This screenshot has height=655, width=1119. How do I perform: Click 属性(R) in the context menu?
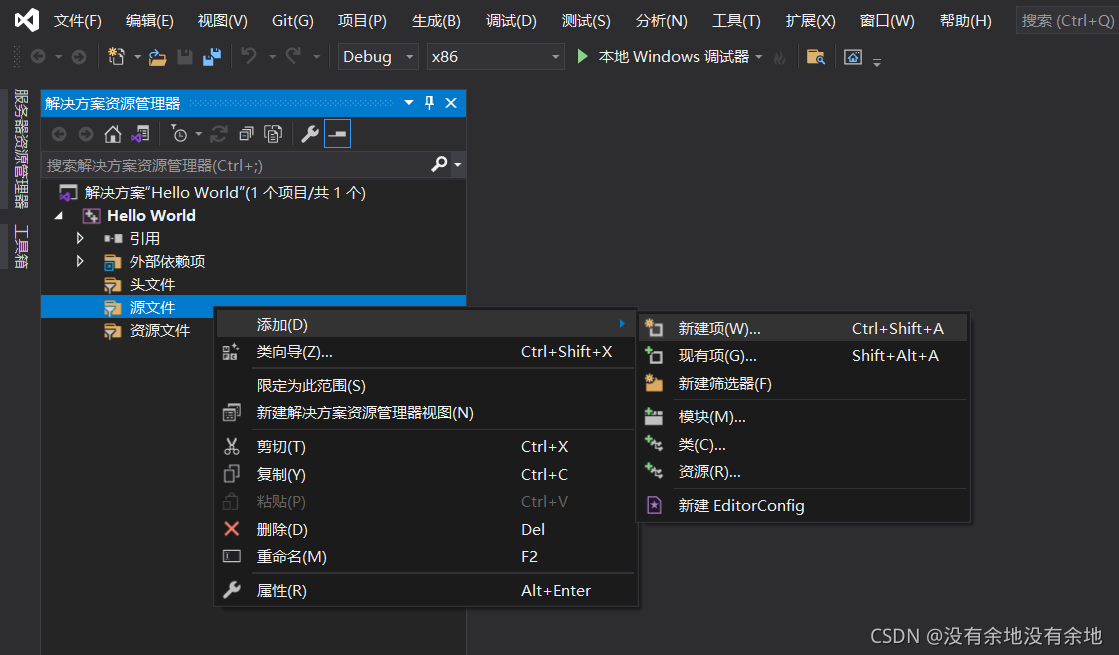point(425,591)
